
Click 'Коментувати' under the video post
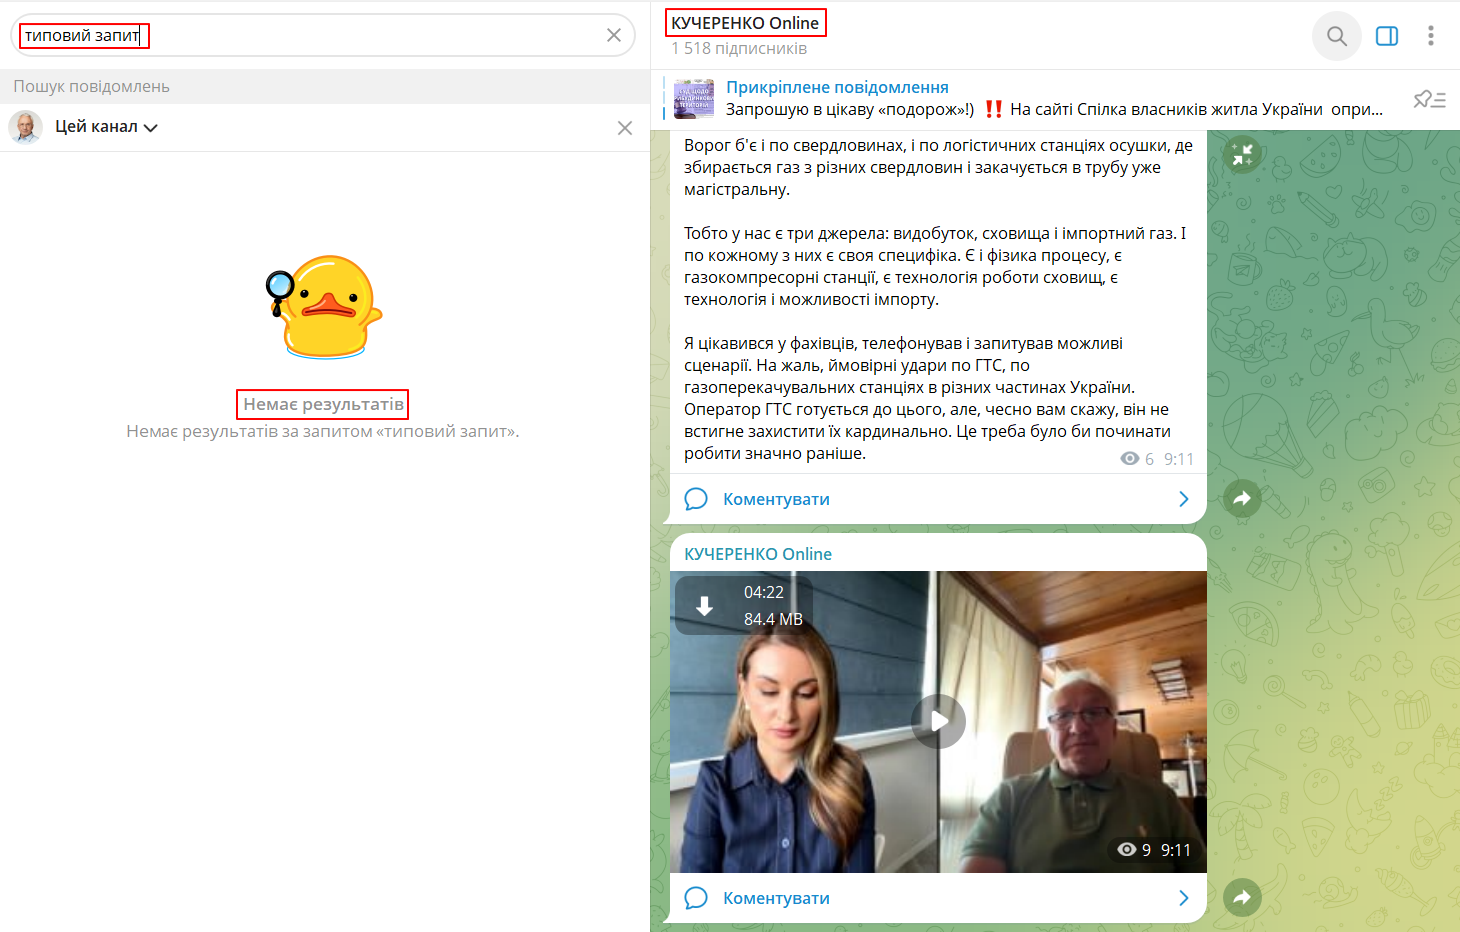click(777, 898)
